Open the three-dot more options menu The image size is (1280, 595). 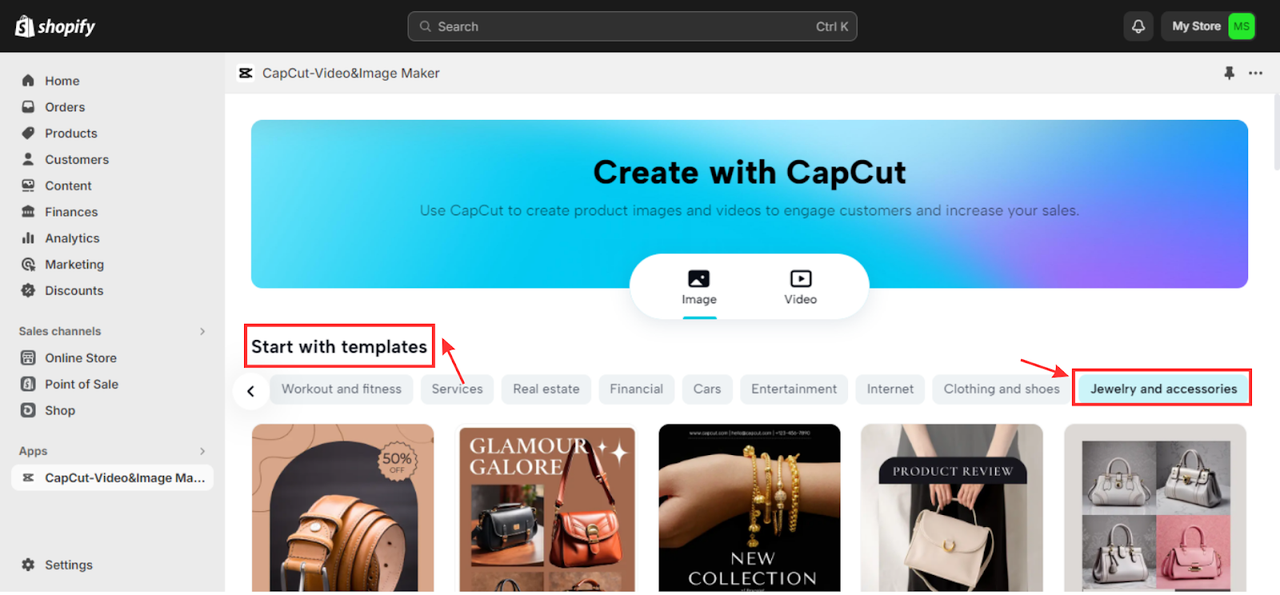[x=1255, y=73]
